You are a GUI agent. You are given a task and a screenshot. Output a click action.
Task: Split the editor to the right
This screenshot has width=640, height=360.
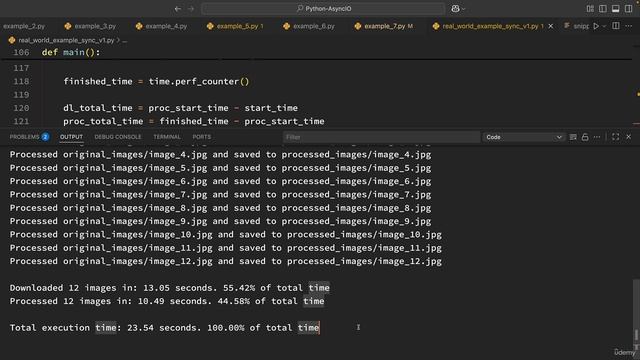click(616, 26)
